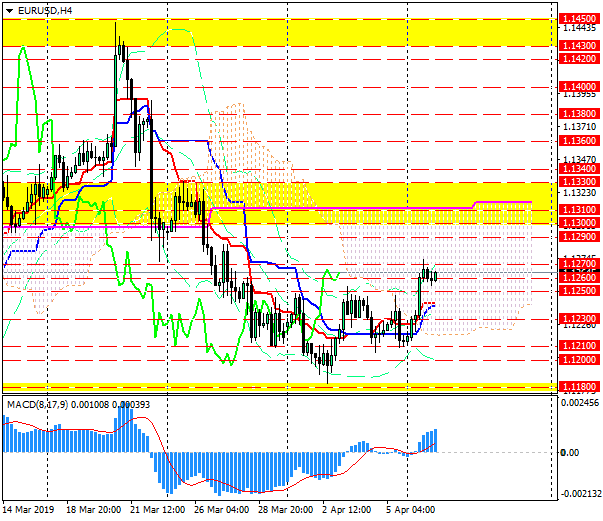
Task: Click the 1.14000 price level tag
Action: click(579, 87)
